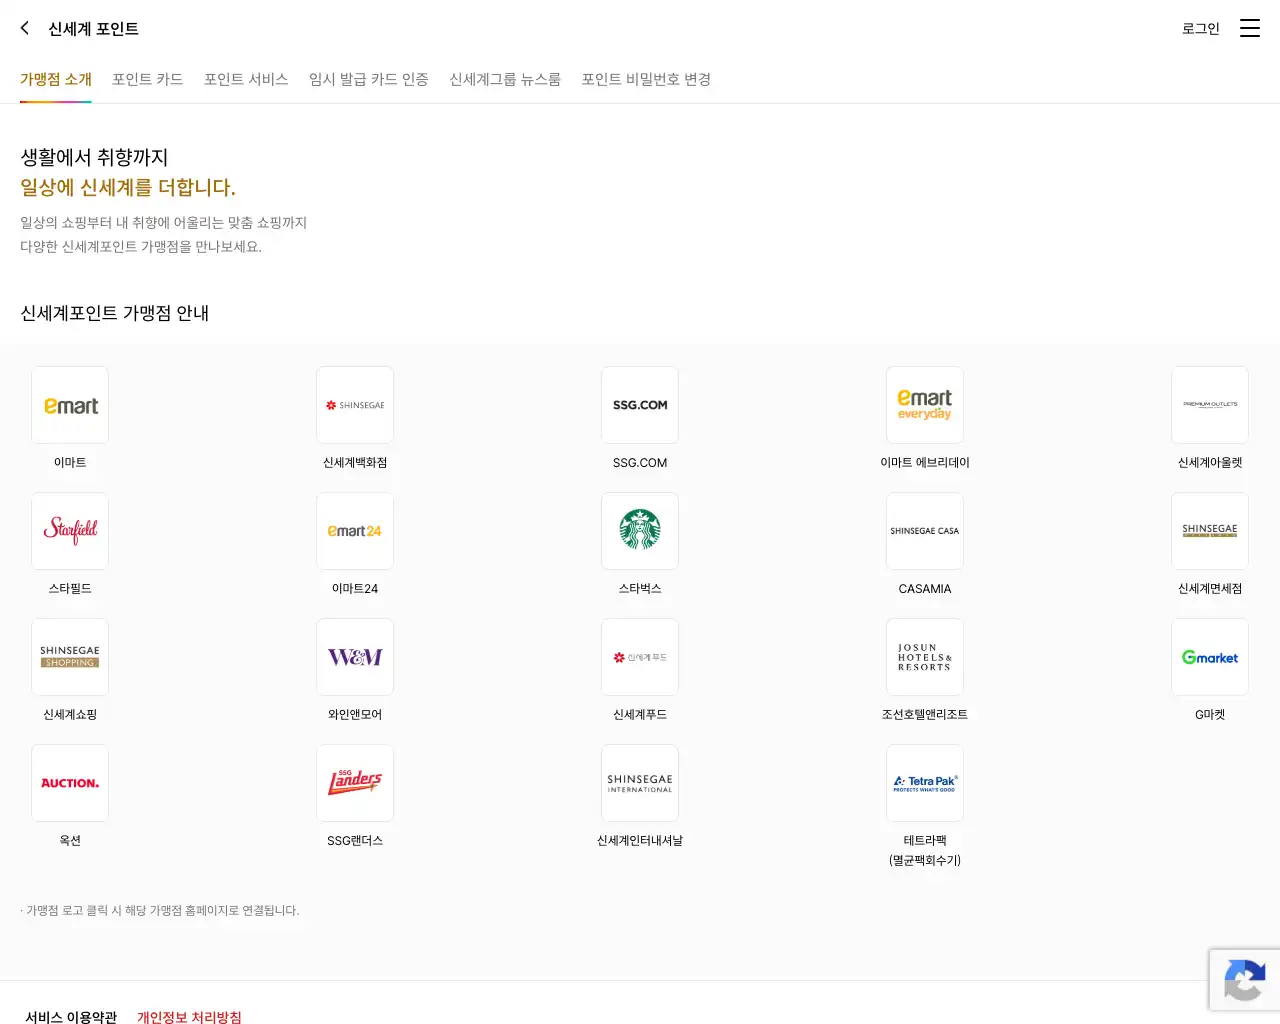The height and width of the screenshot is (1024, 1280).
Task: Select the 가맹점 소개 tab
Action: [56, 79]
